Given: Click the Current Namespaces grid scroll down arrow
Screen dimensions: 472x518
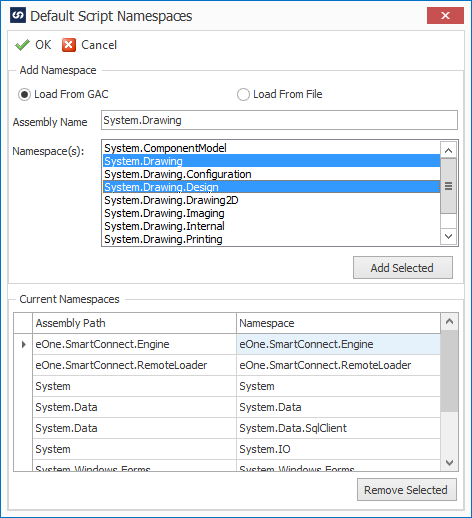Looking at the screenshot, I should (x=449, y=463).
